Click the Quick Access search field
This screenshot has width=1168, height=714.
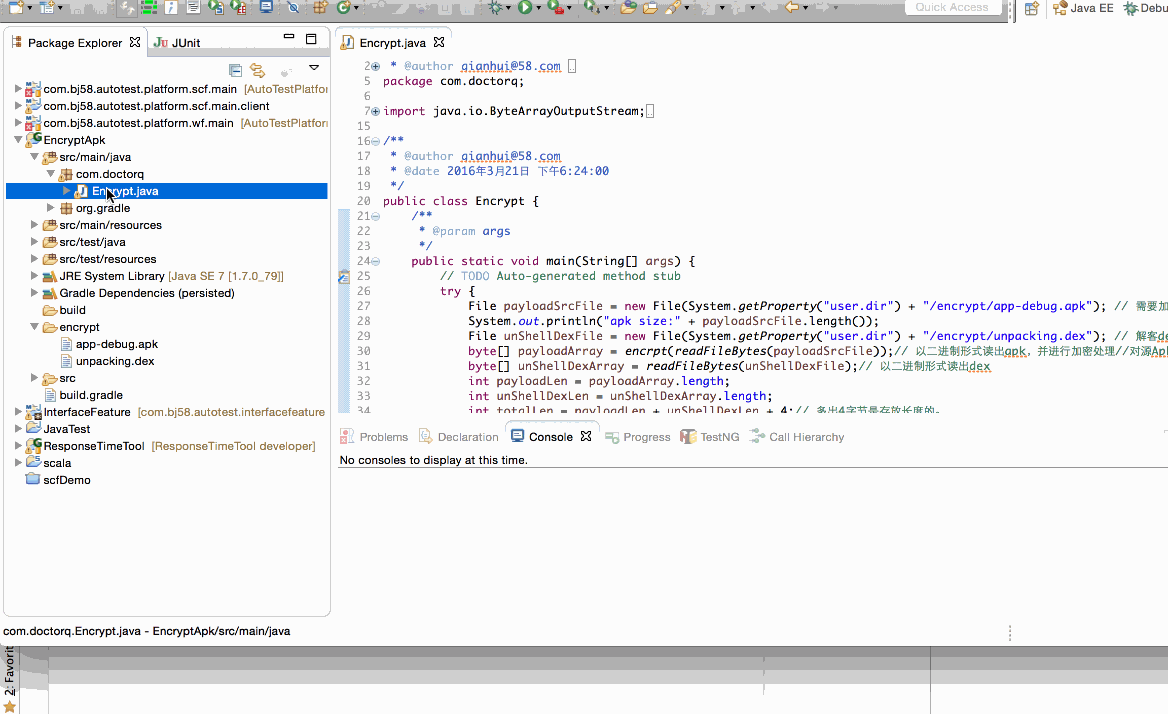click(x=951, y=7)
